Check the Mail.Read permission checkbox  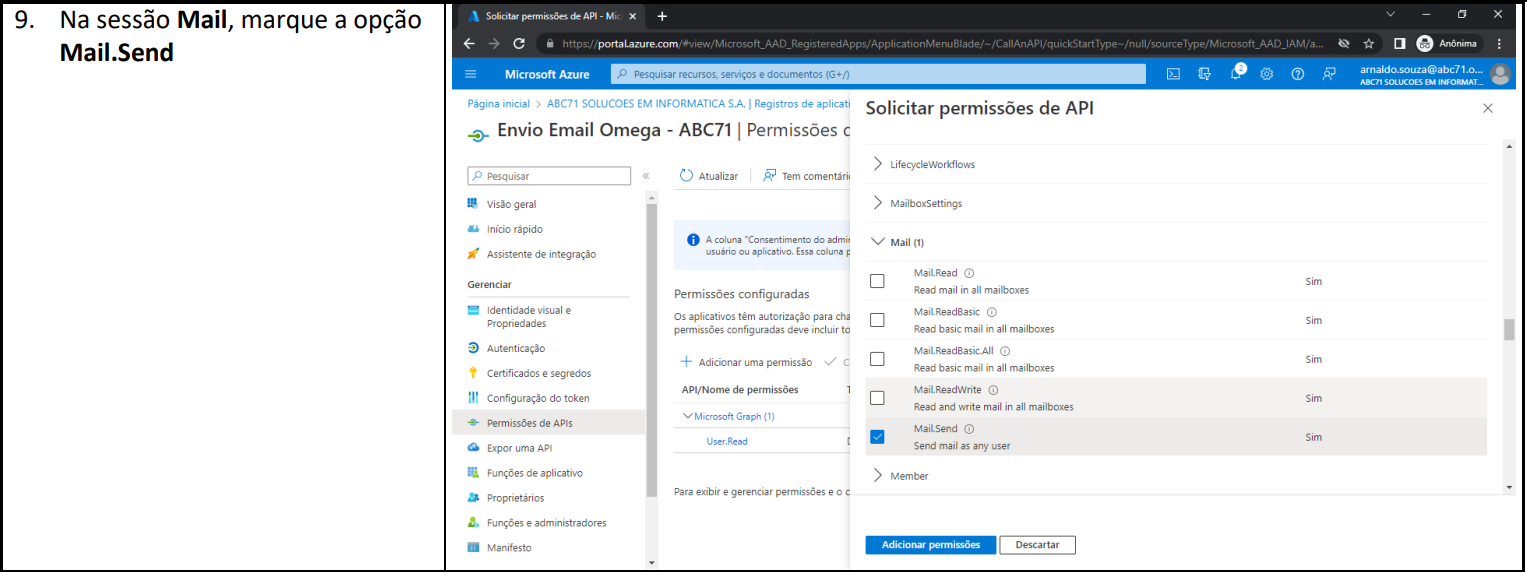(877, 281)
